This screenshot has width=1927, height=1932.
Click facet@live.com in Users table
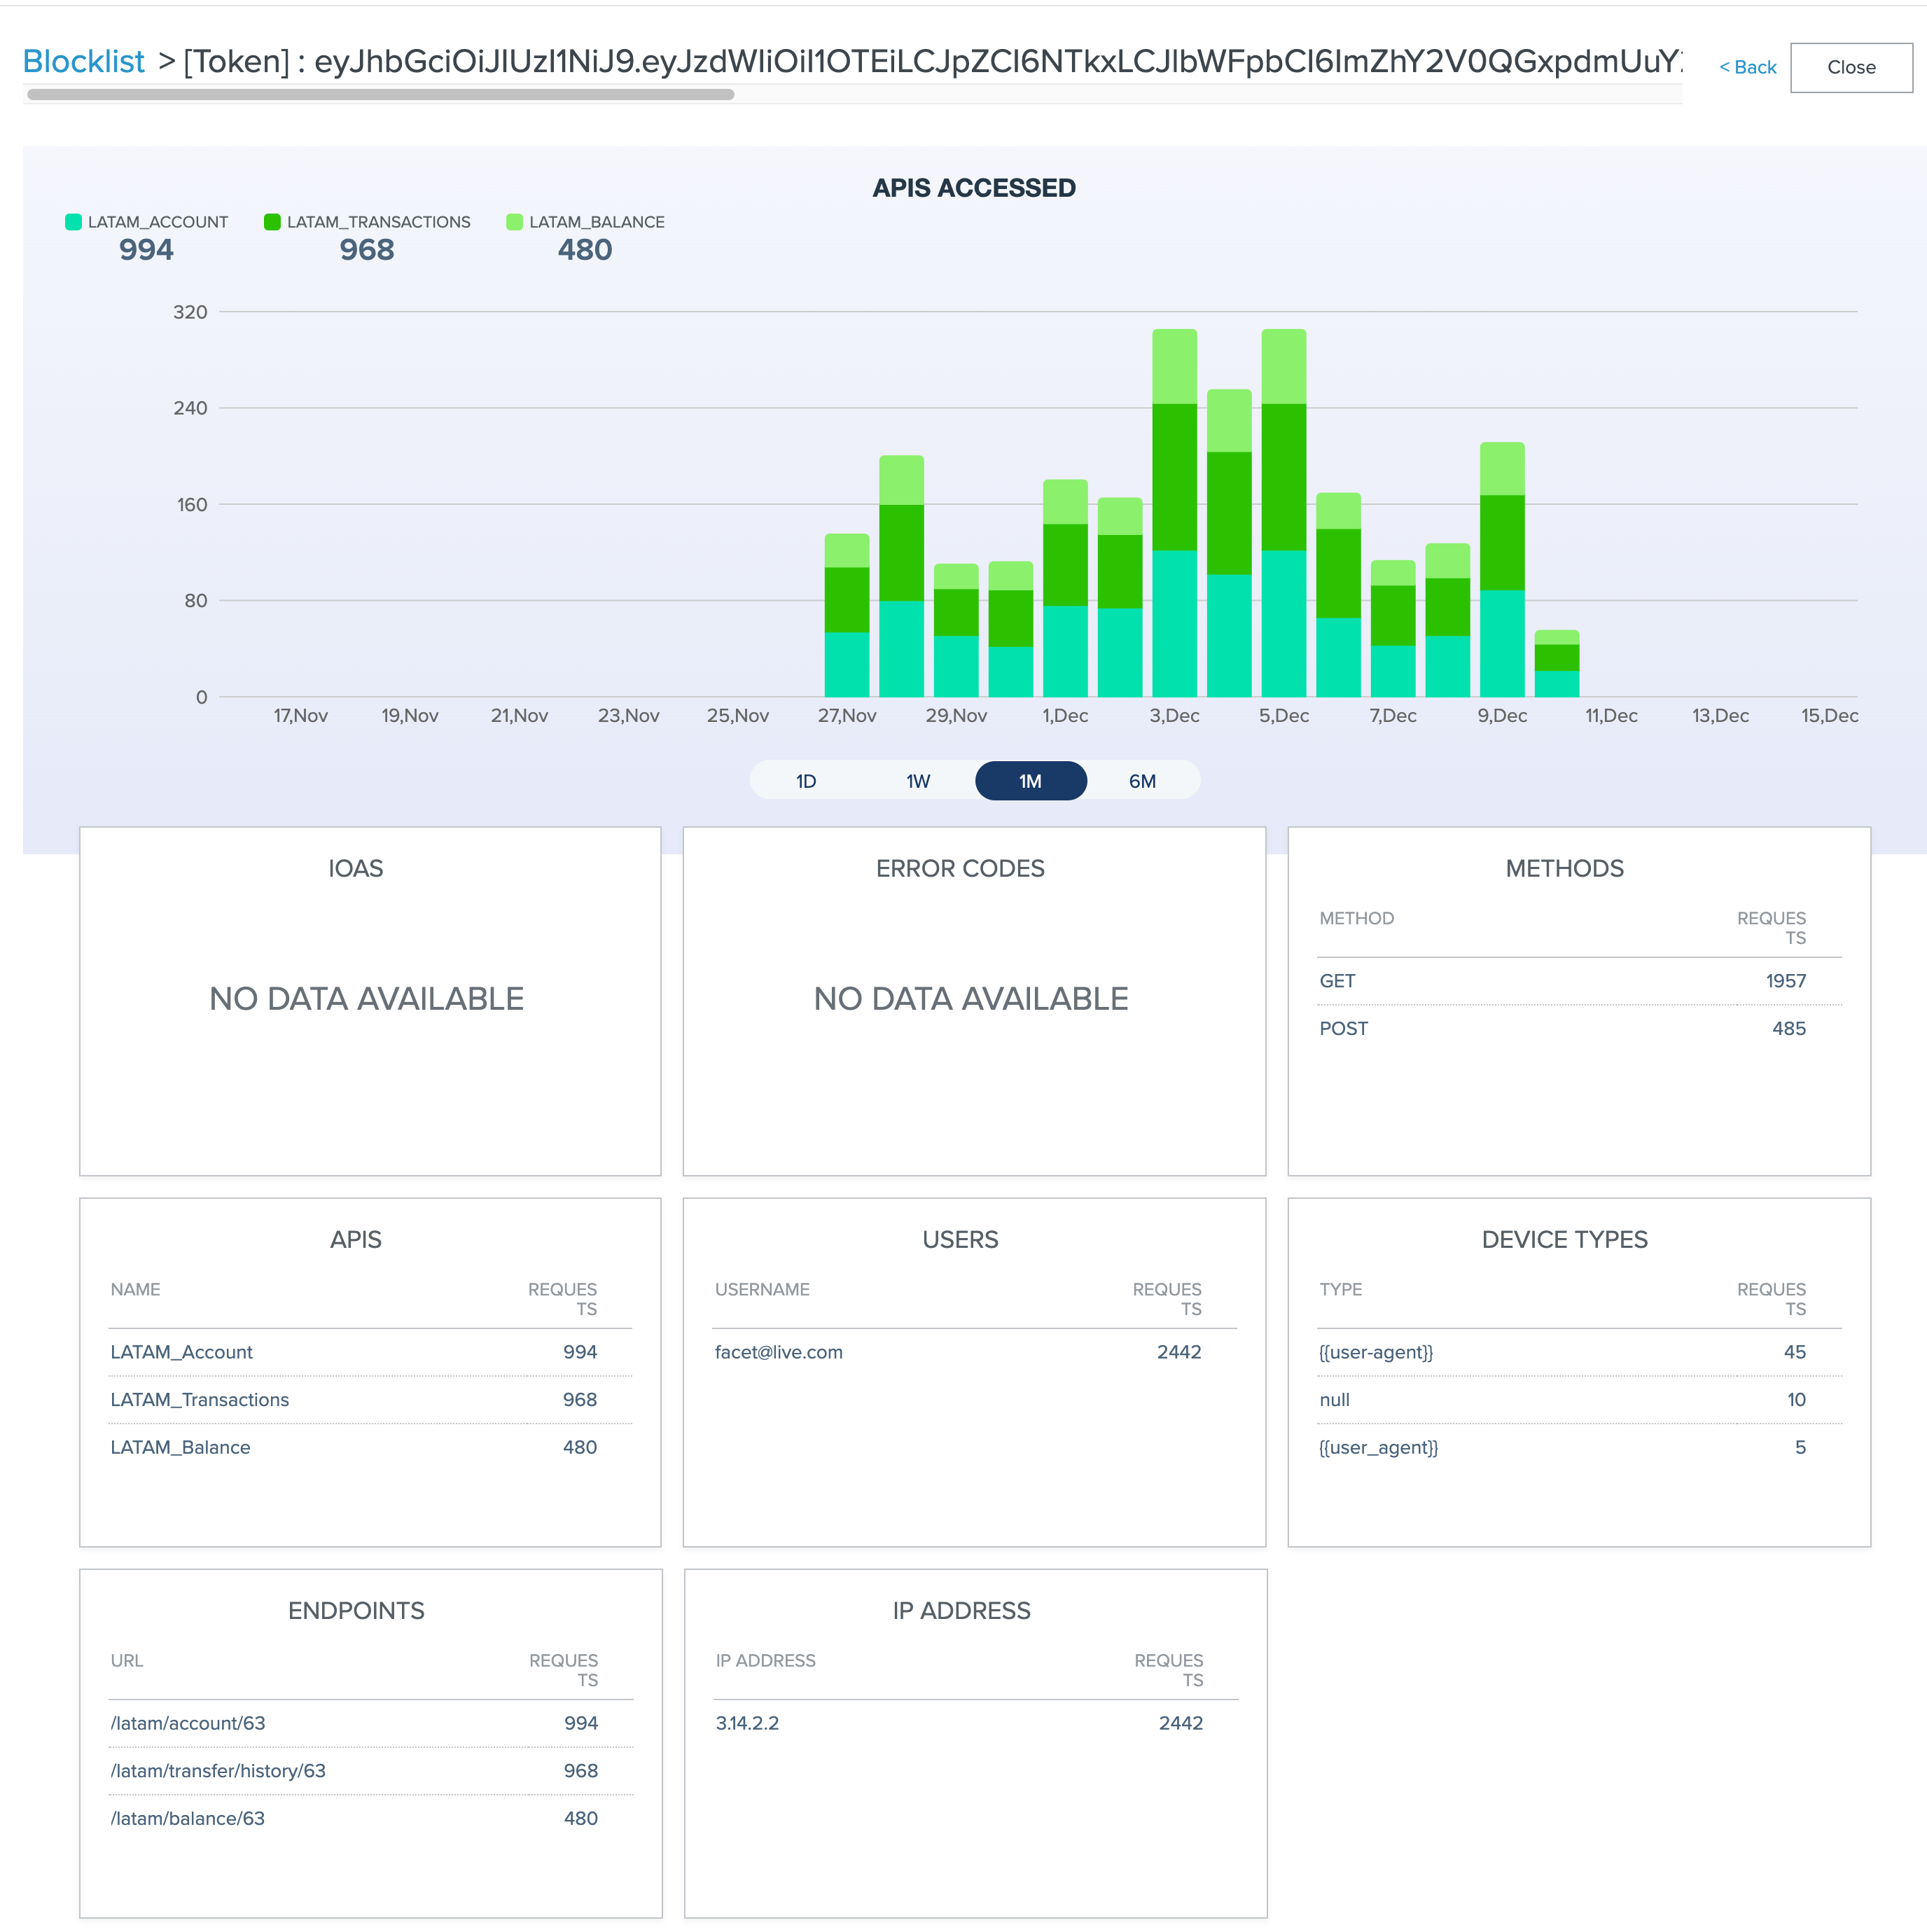[x=778, y=1352]
